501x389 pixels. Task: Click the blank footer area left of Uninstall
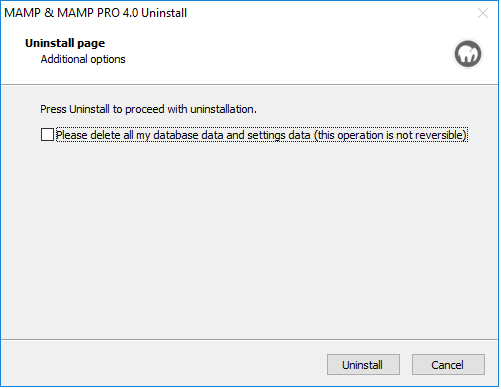(x=163, y=364)
